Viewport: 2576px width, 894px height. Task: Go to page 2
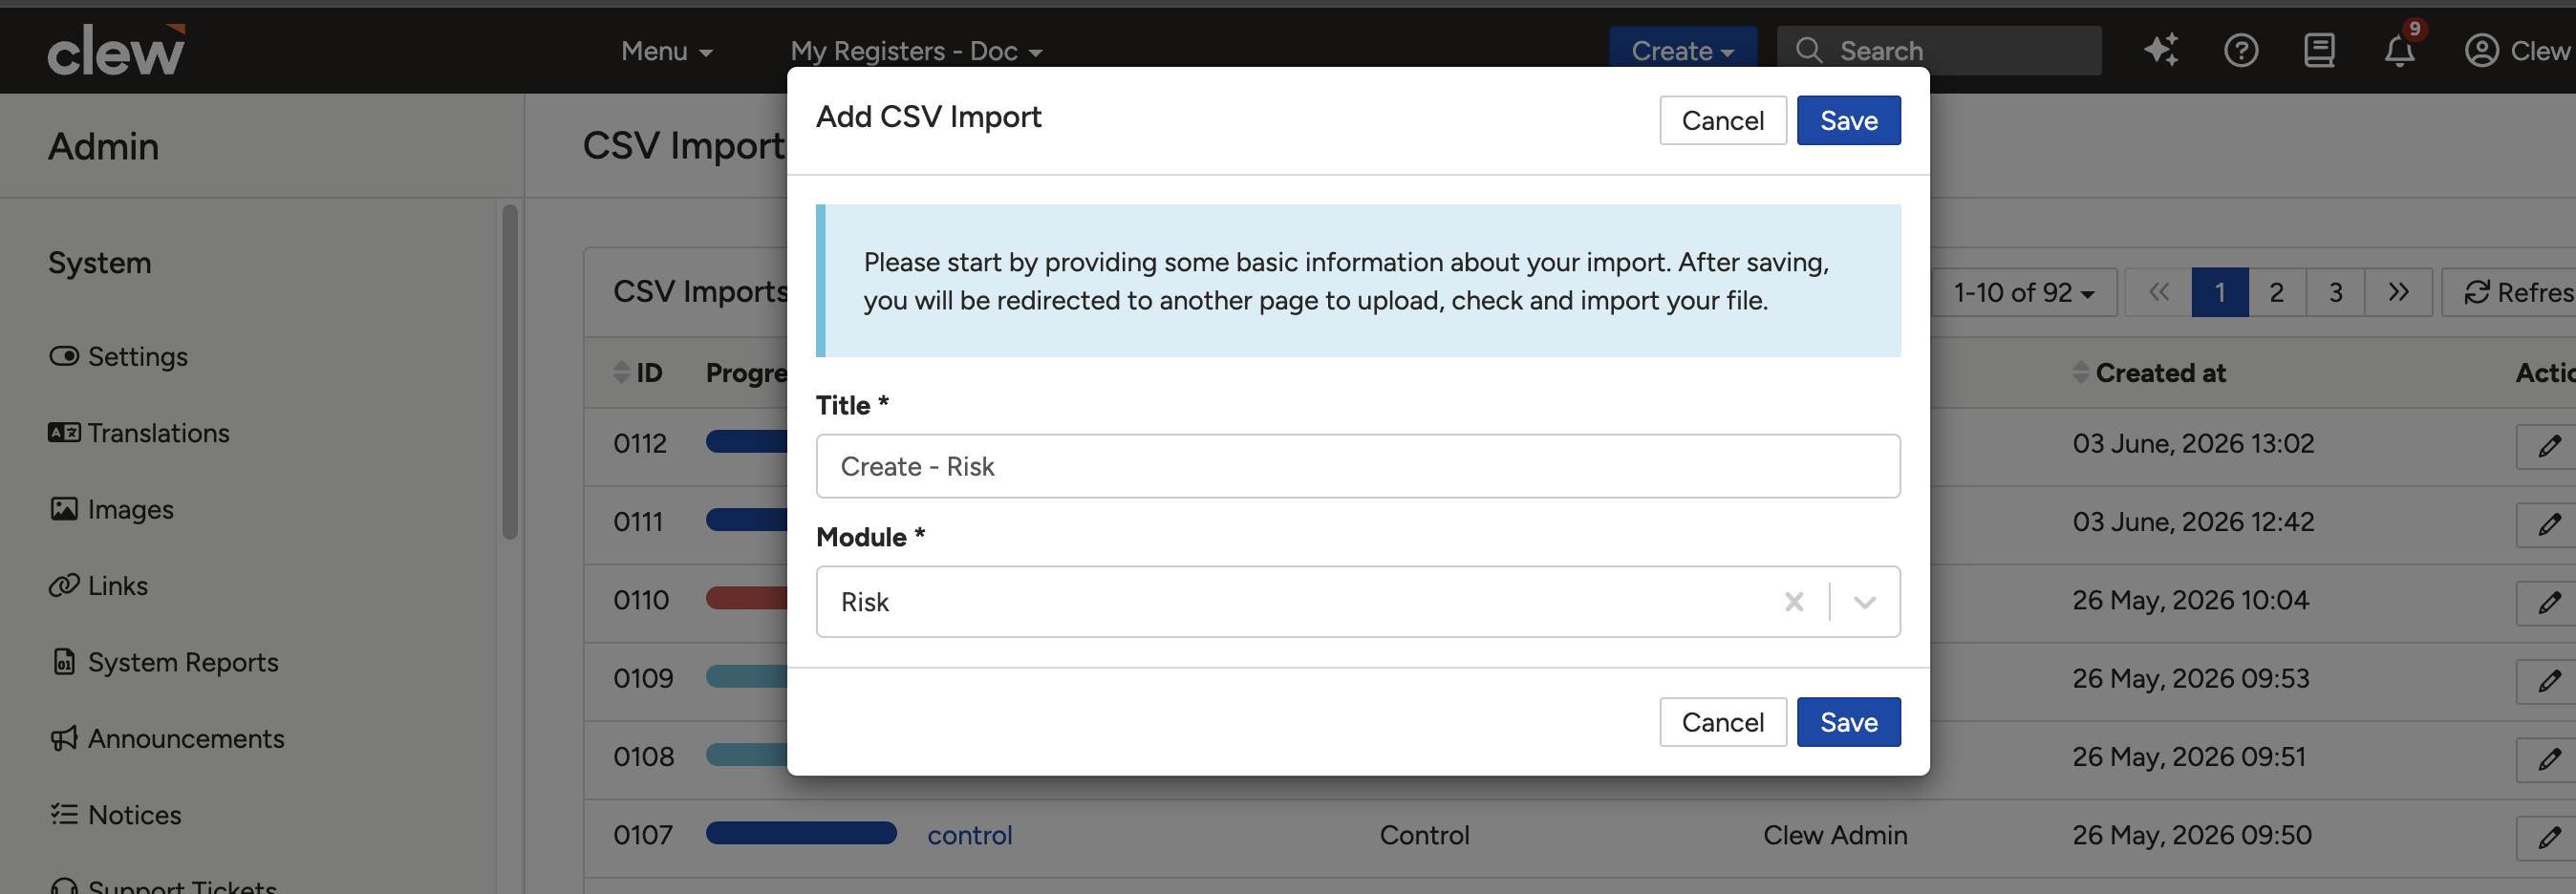pos(2276,292)
